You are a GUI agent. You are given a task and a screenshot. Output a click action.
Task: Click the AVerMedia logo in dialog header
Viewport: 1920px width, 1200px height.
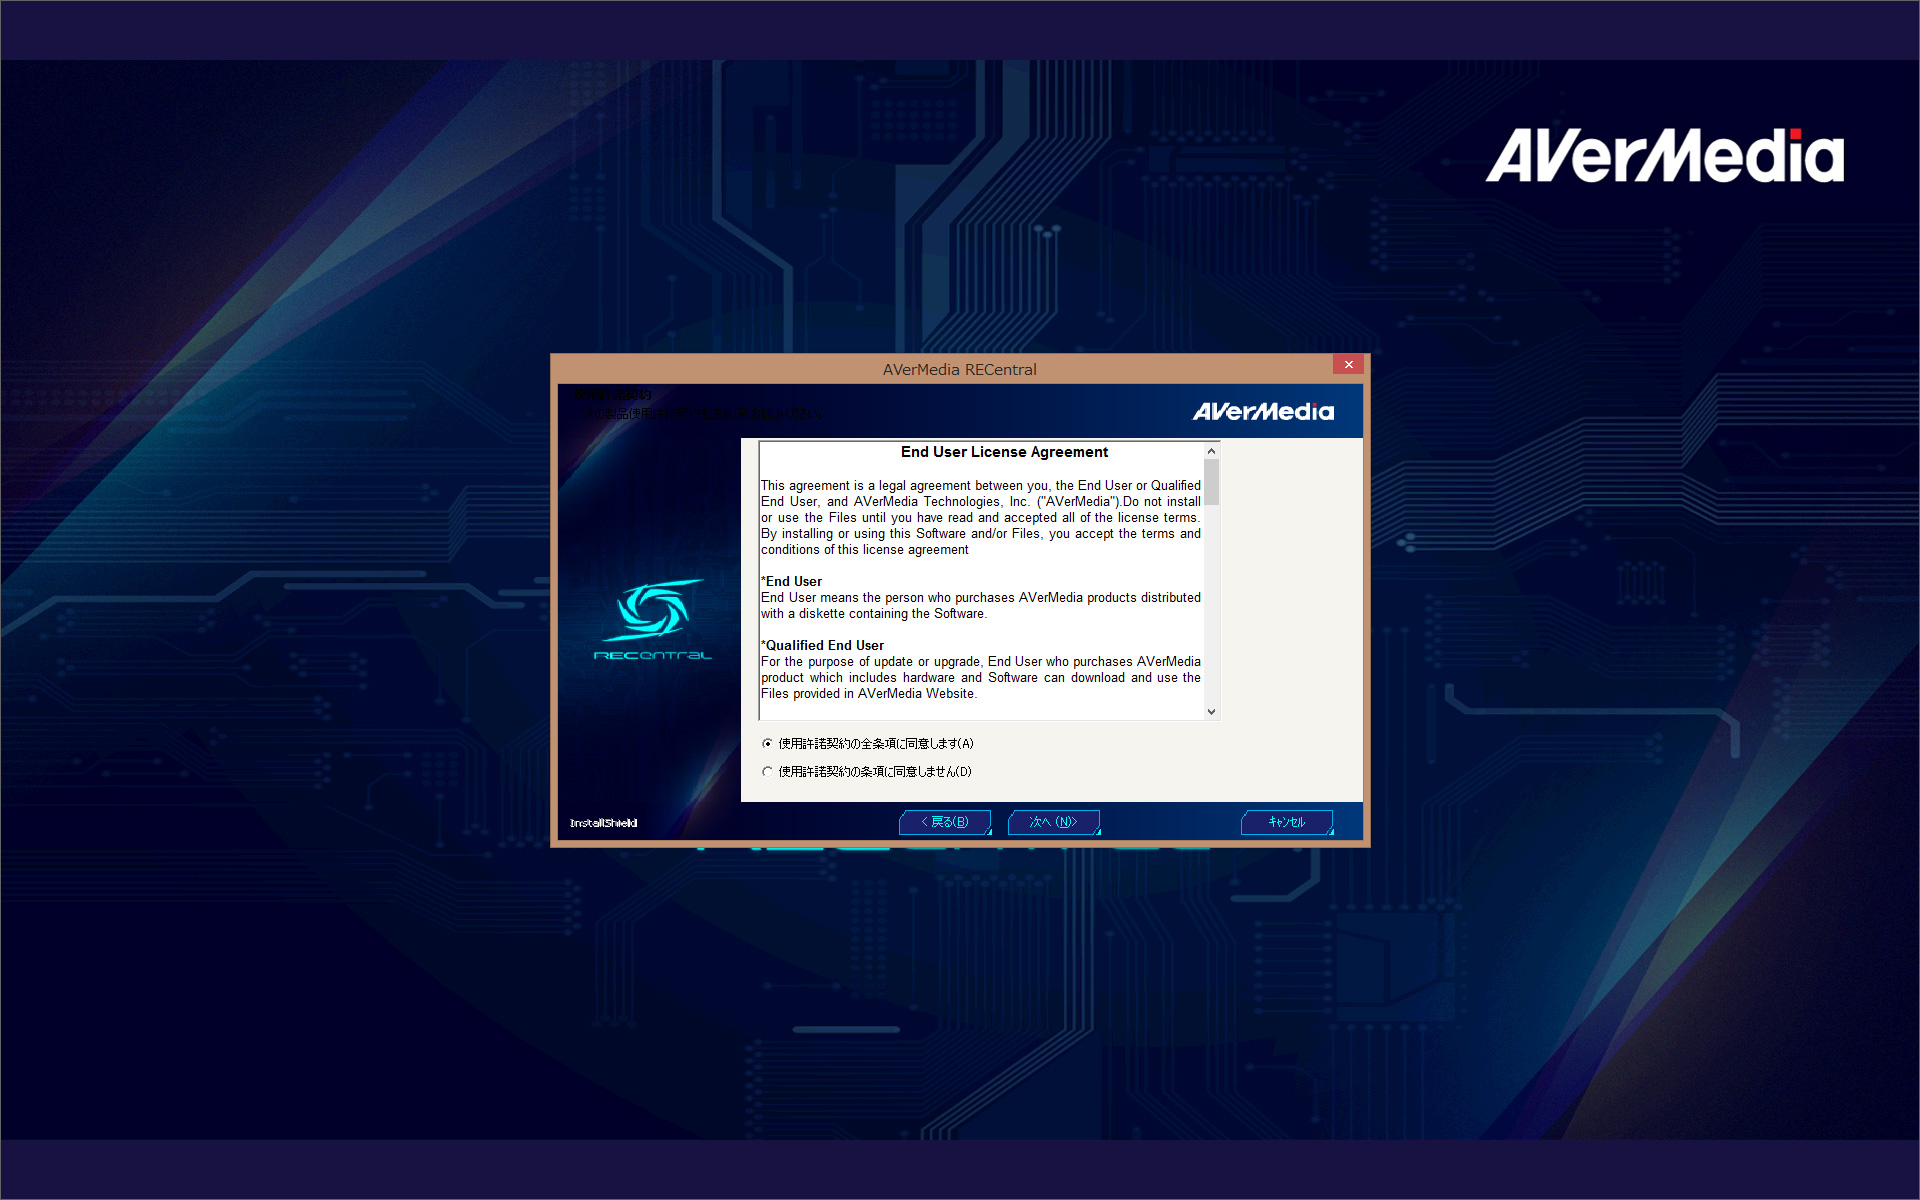(1263, 412)
